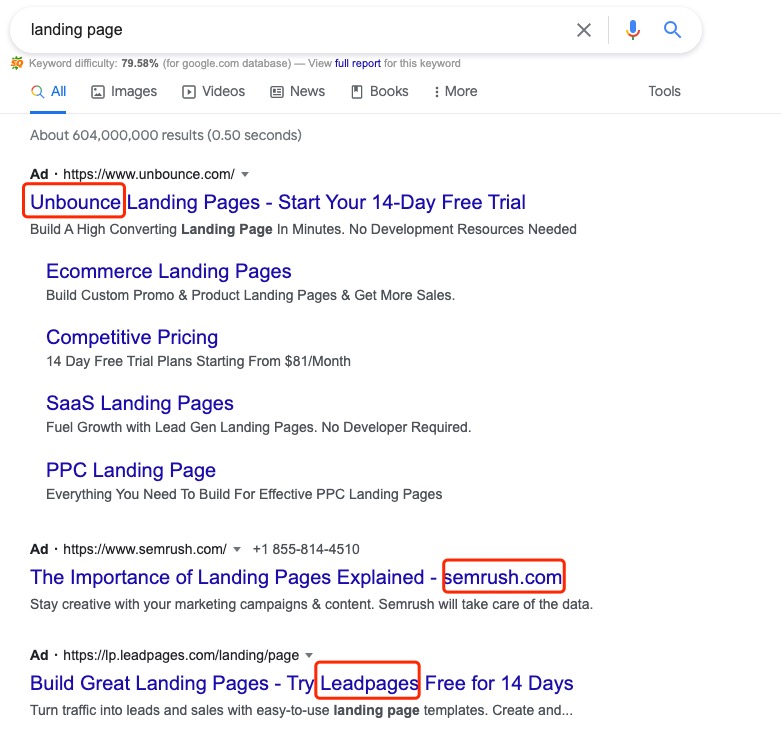782x746 pixels.
Task: Select the All results tab
Action: point(48,92)
